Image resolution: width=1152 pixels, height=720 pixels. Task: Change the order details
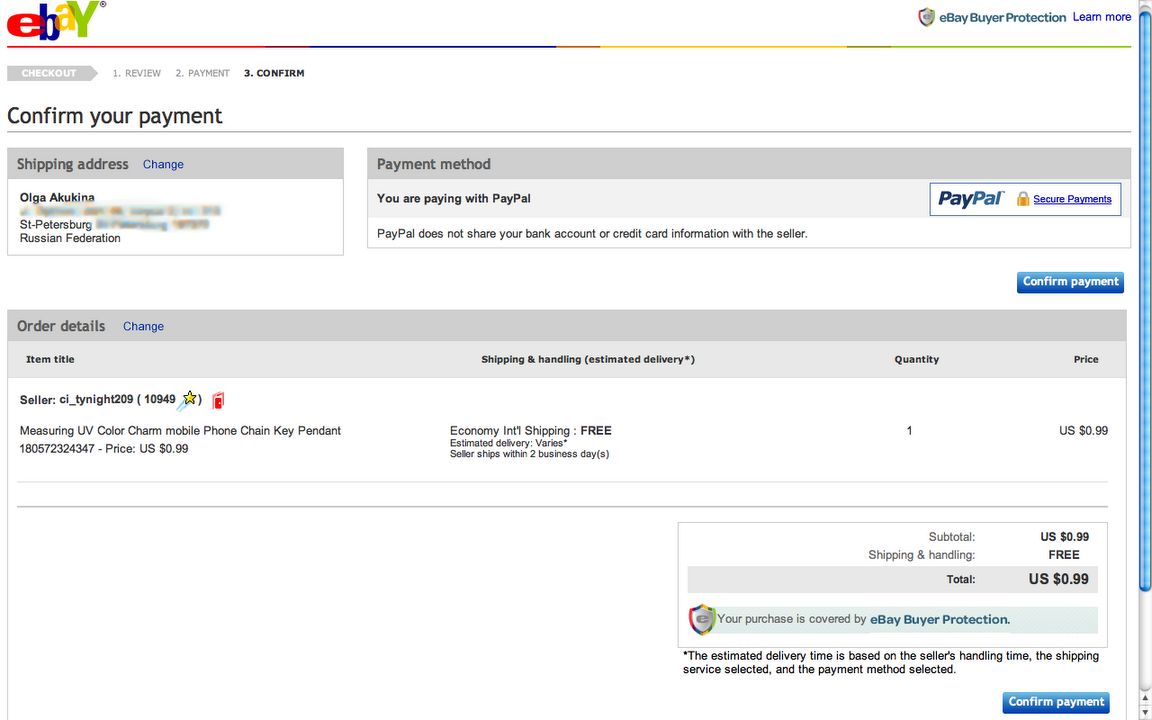143,326
